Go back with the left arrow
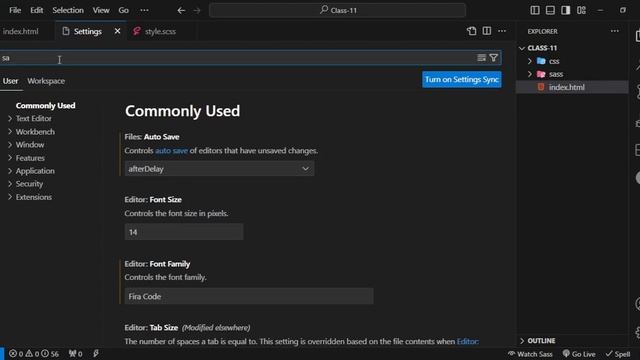Screen dimensions: 640x360 tap(181, 10)
